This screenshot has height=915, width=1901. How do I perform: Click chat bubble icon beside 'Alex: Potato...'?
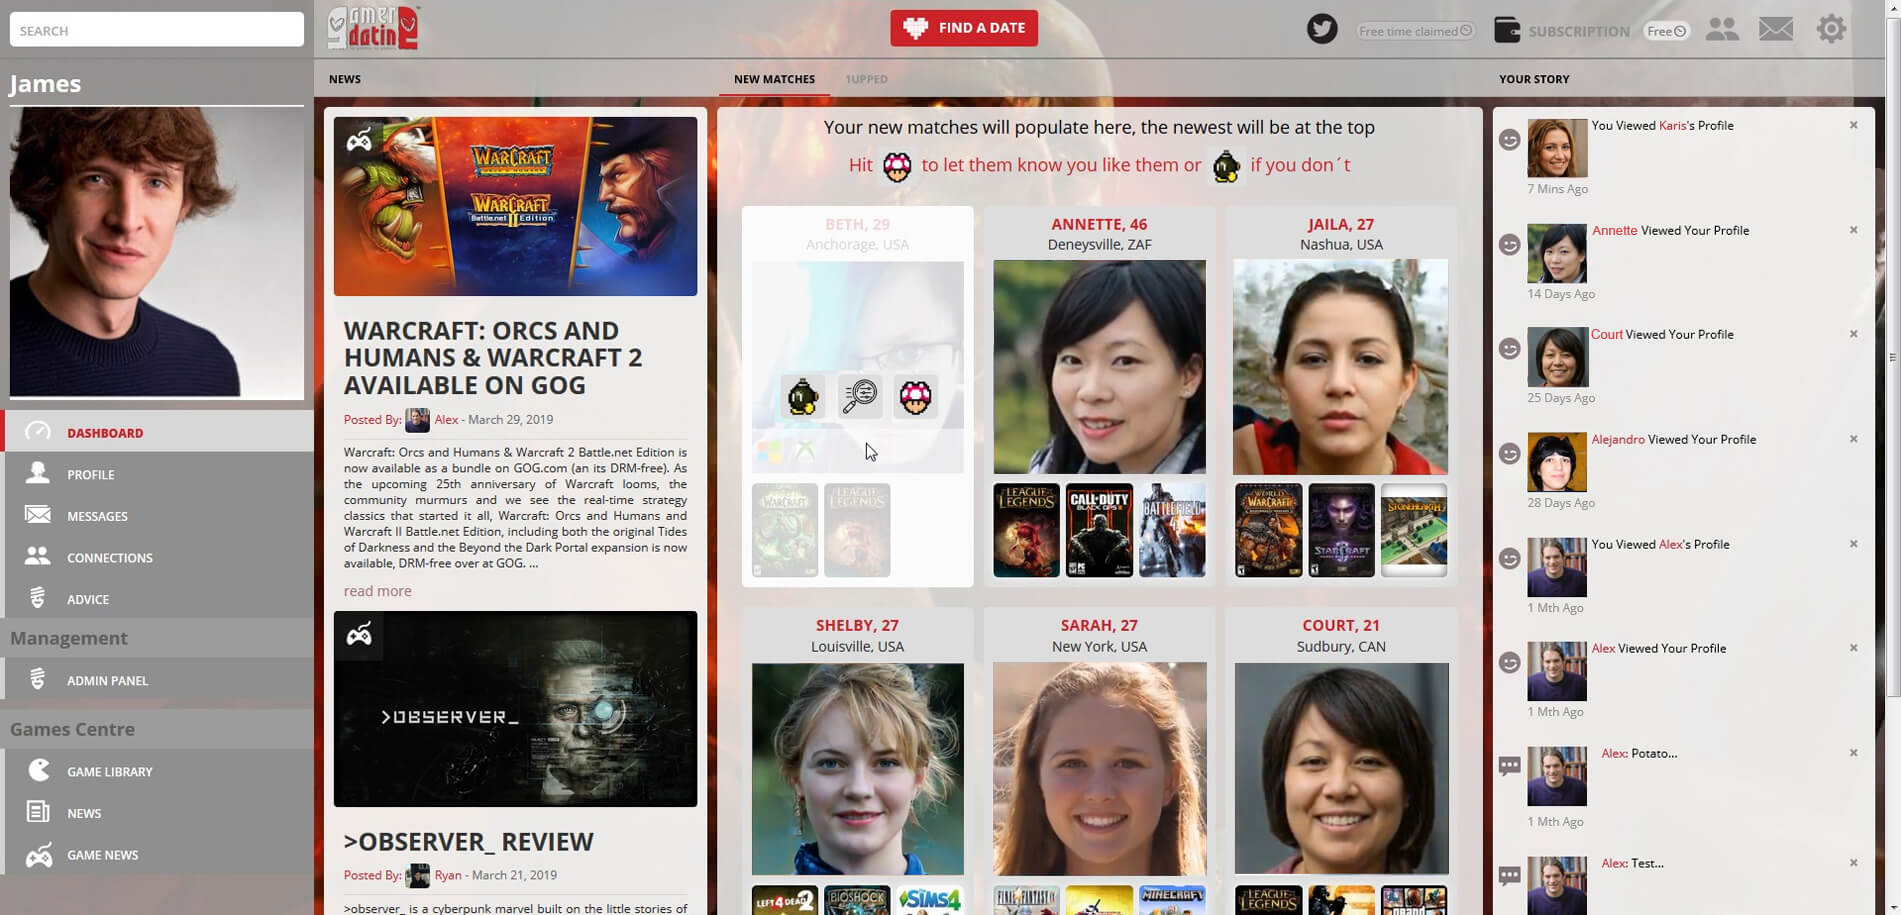tap(1510, 767)
